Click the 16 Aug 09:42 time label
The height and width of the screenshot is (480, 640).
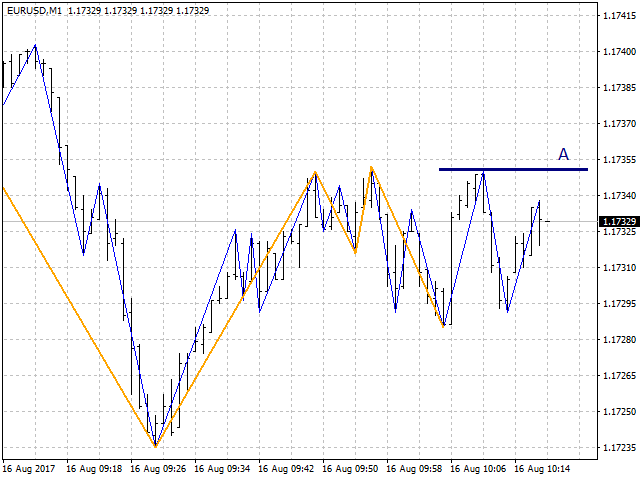point(286,469)
